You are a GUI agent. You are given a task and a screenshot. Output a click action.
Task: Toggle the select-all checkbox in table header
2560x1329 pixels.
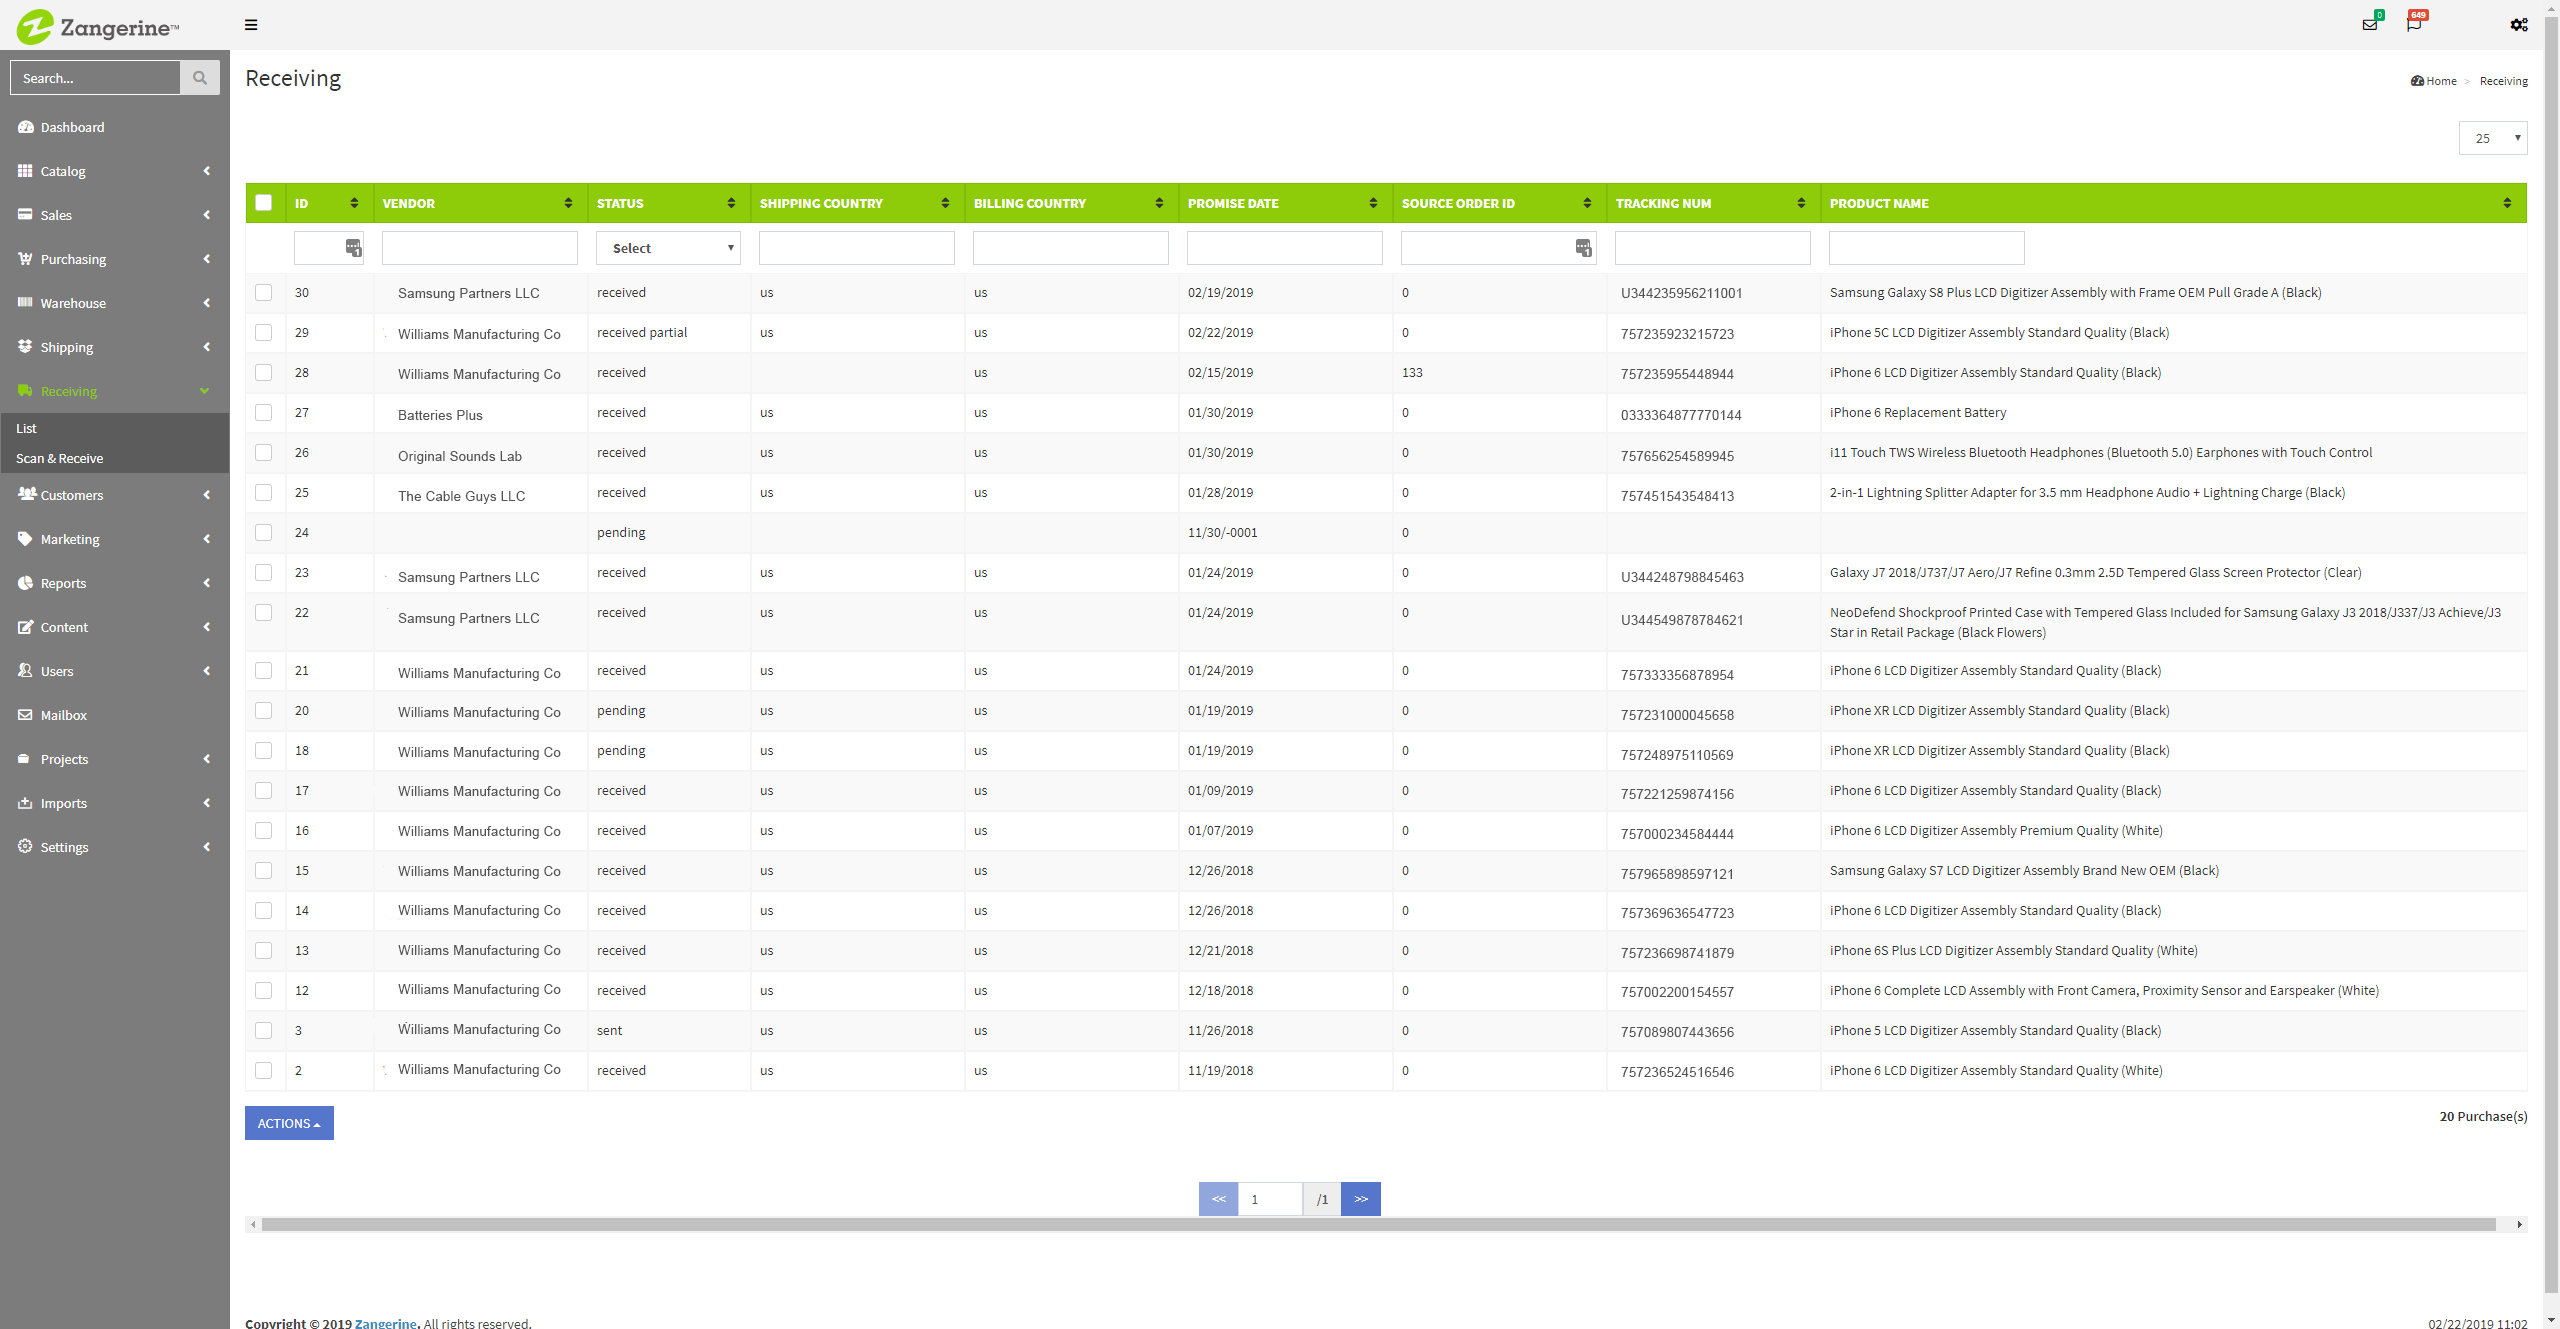(264, 203)
